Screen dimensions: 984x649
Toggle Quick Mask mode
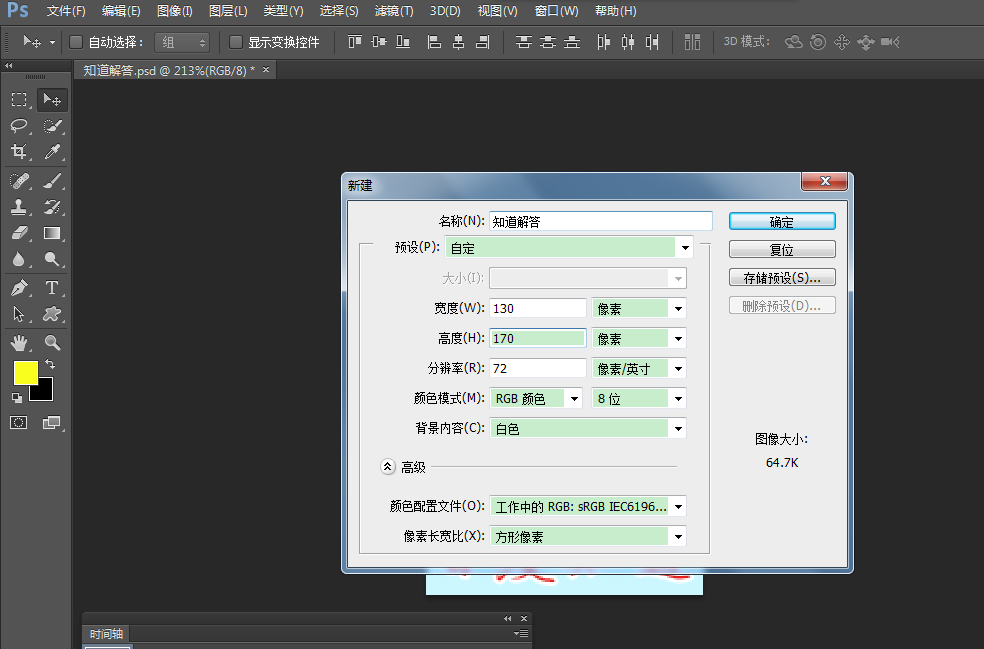coord(19,422)
